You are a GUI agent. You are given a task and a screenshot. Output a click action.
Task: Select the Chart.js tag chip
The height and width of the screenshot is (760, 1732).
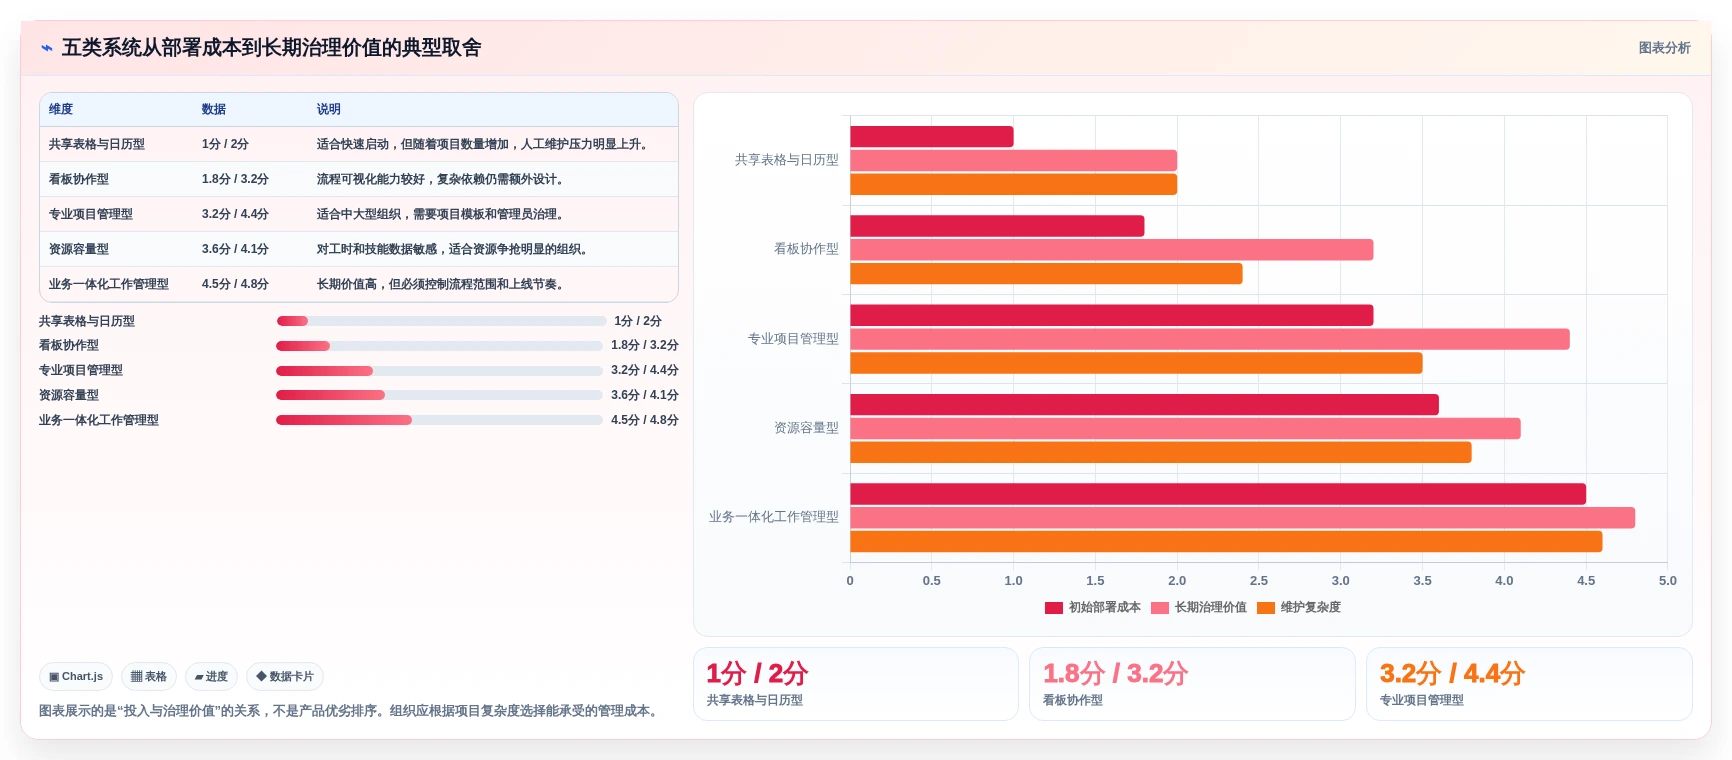point(76,677)
